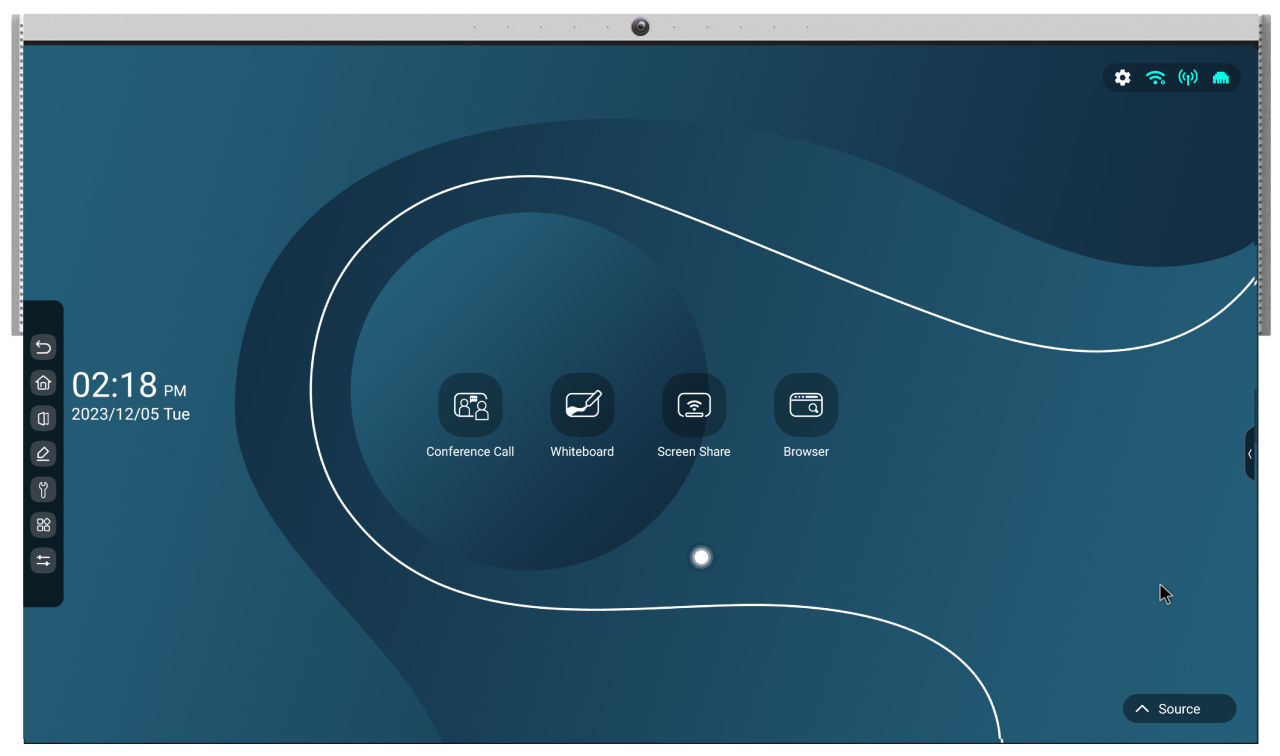Click the Wi-Fi status icon
Image resolution: width=1280 pixels, height=756 pixels.
[x=1156, y=78]
